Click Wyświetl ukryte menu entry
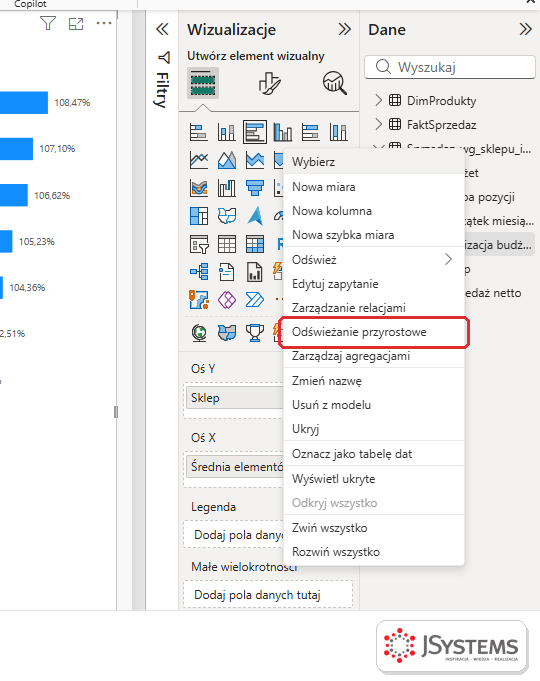Screen dimensions: 540x681 coord(374,479)
